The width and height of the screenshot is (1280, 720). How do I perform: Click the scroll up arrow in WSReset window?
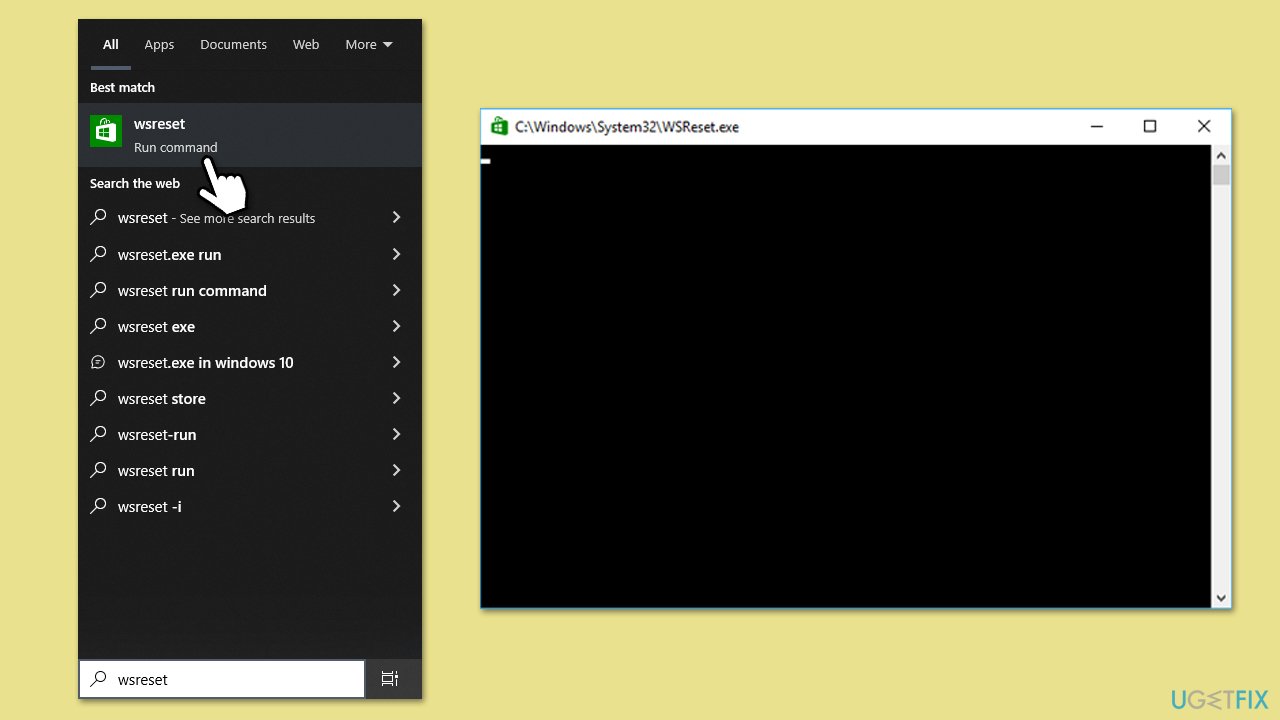(1221, 155)
